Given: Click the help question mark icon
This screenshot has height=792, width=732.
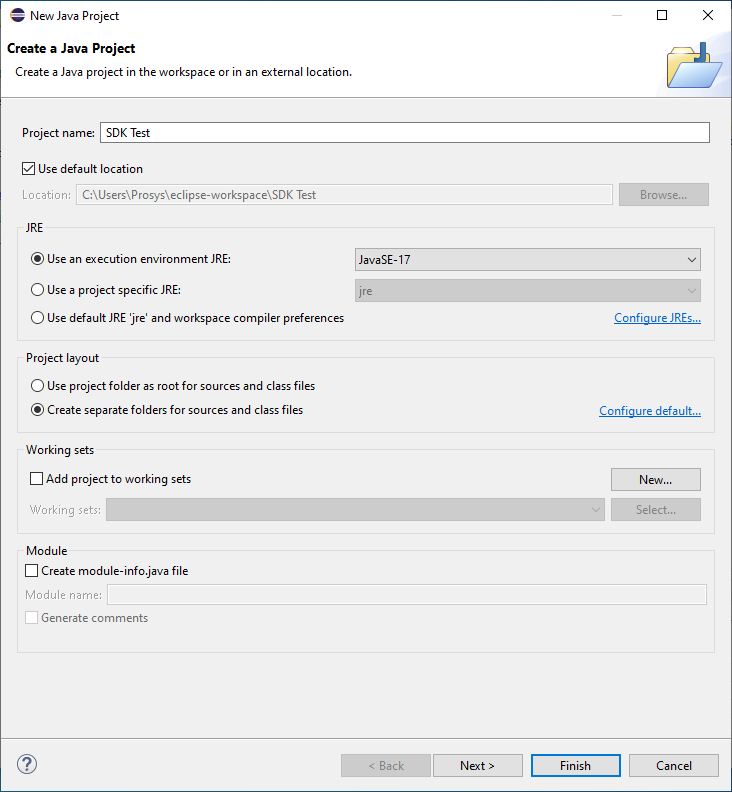Looking at the screenshot, I should click(27, 765).
